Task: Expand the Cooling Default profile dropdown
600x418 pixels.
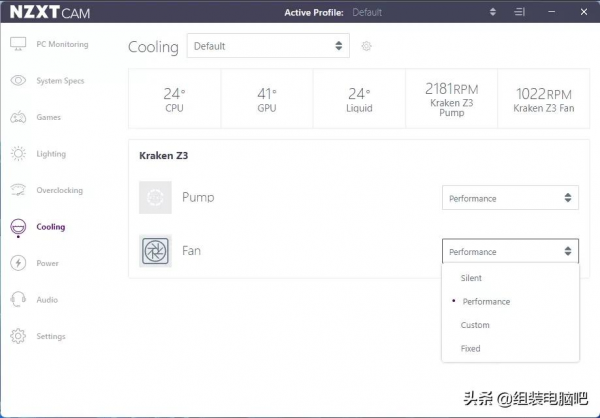Action: click(x=268, y=46)
